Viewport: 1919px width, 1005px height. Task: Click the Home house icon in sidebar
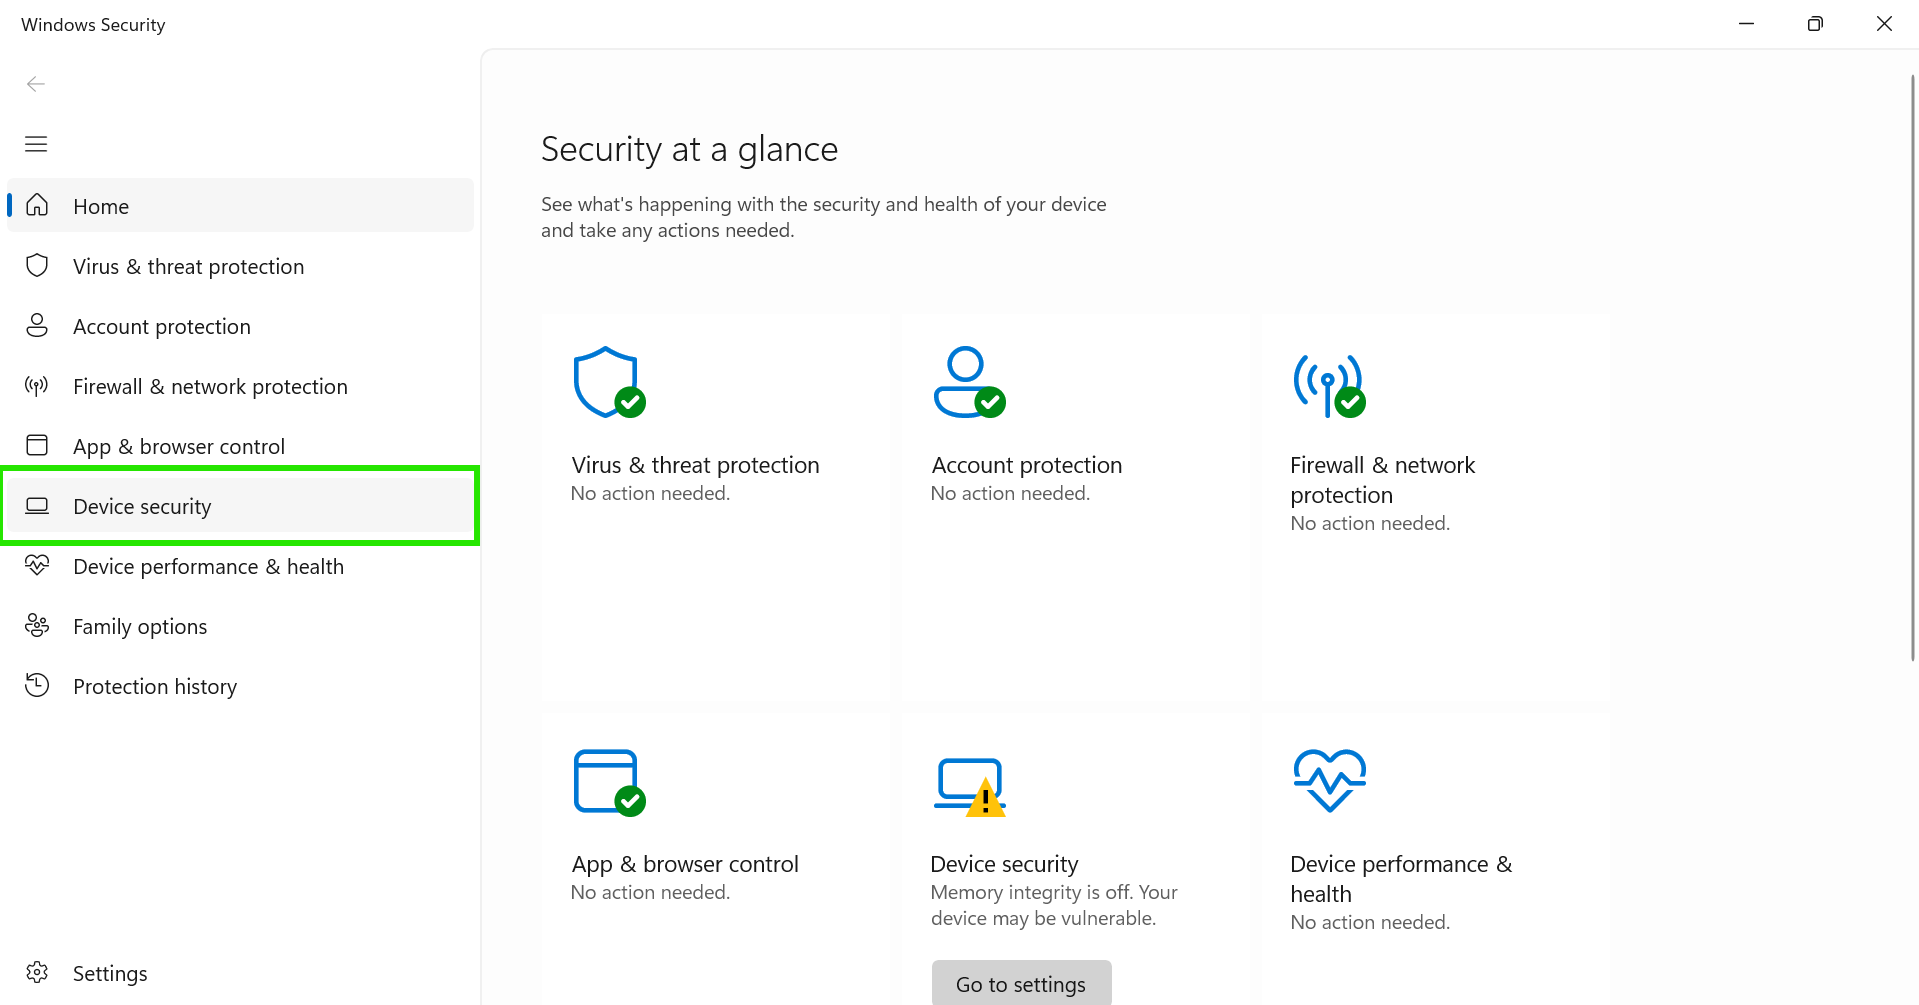click(x=37, y=205)
